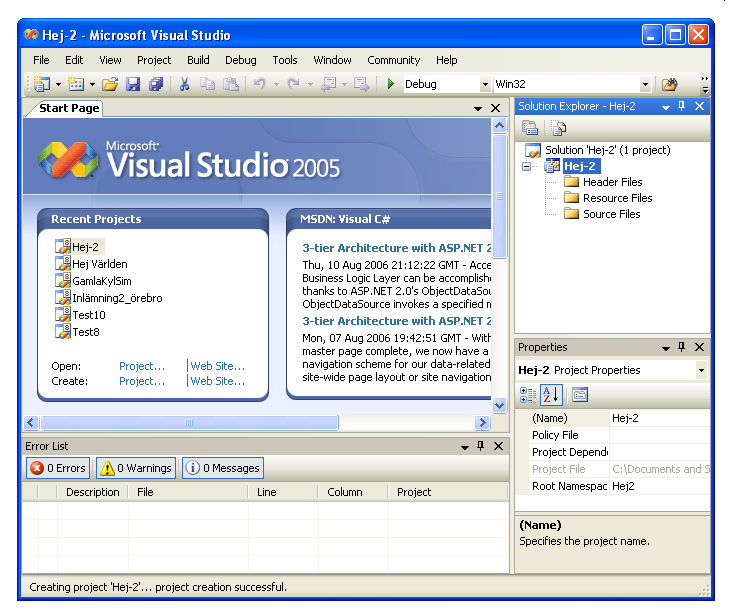Click Start Page horizontal scrollbar thumb
Image resolution: width=730 pixels, height=616 pixels.
pos(189,423)
